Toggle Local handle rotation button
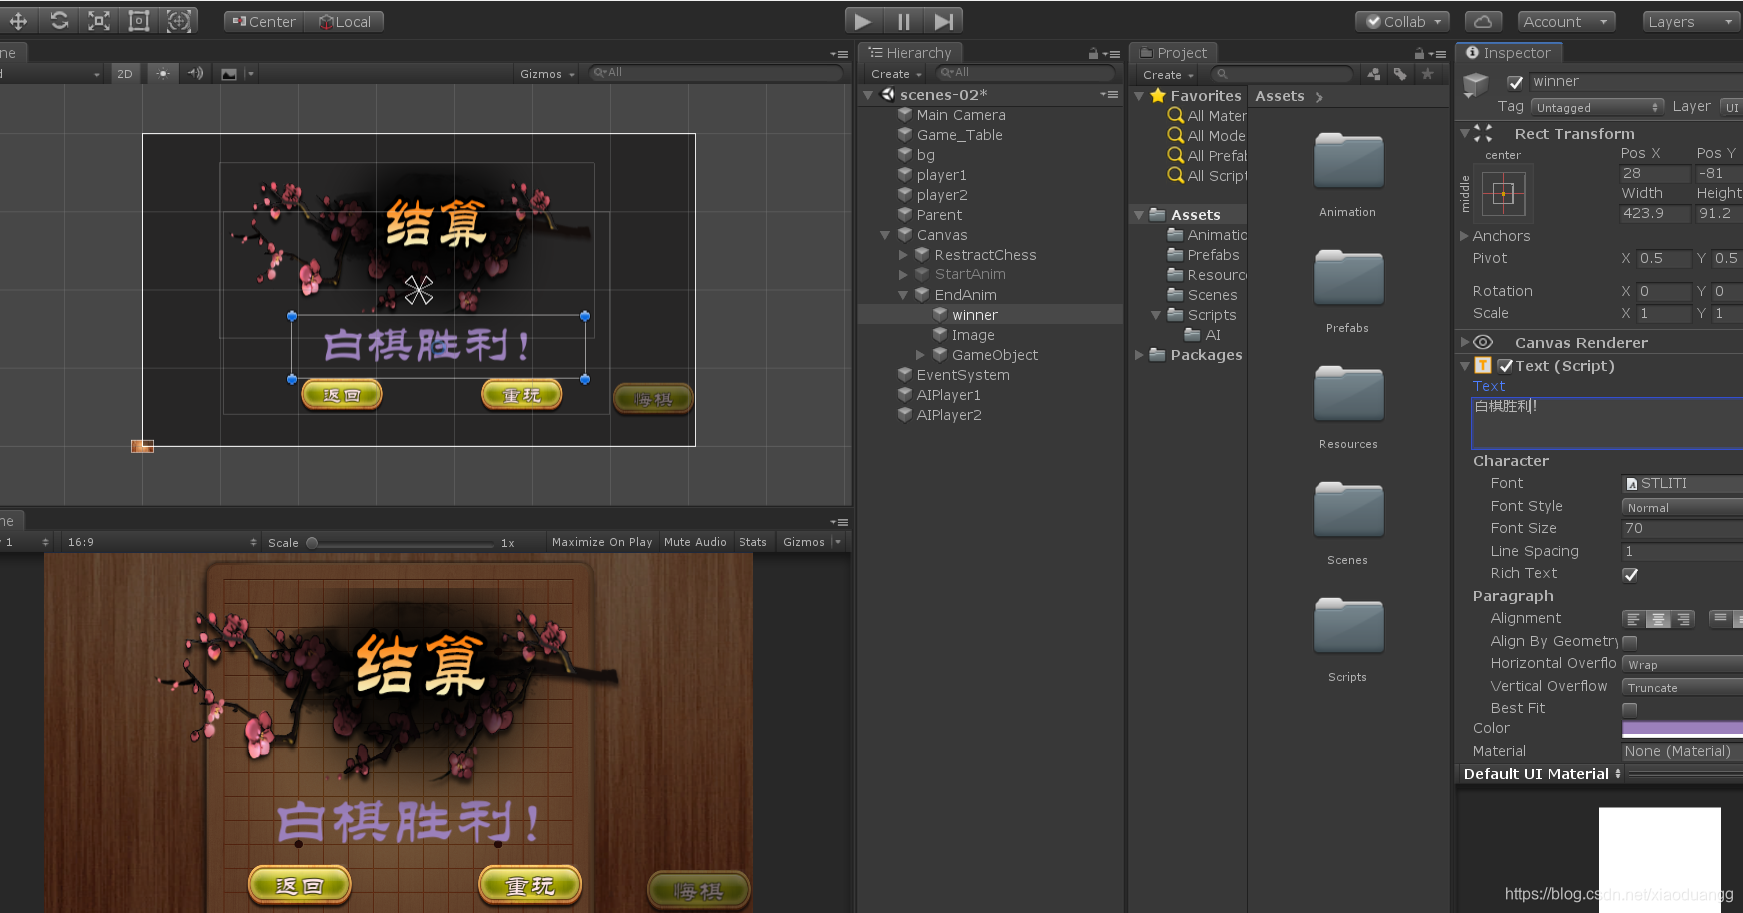 [x=345, y=21]
